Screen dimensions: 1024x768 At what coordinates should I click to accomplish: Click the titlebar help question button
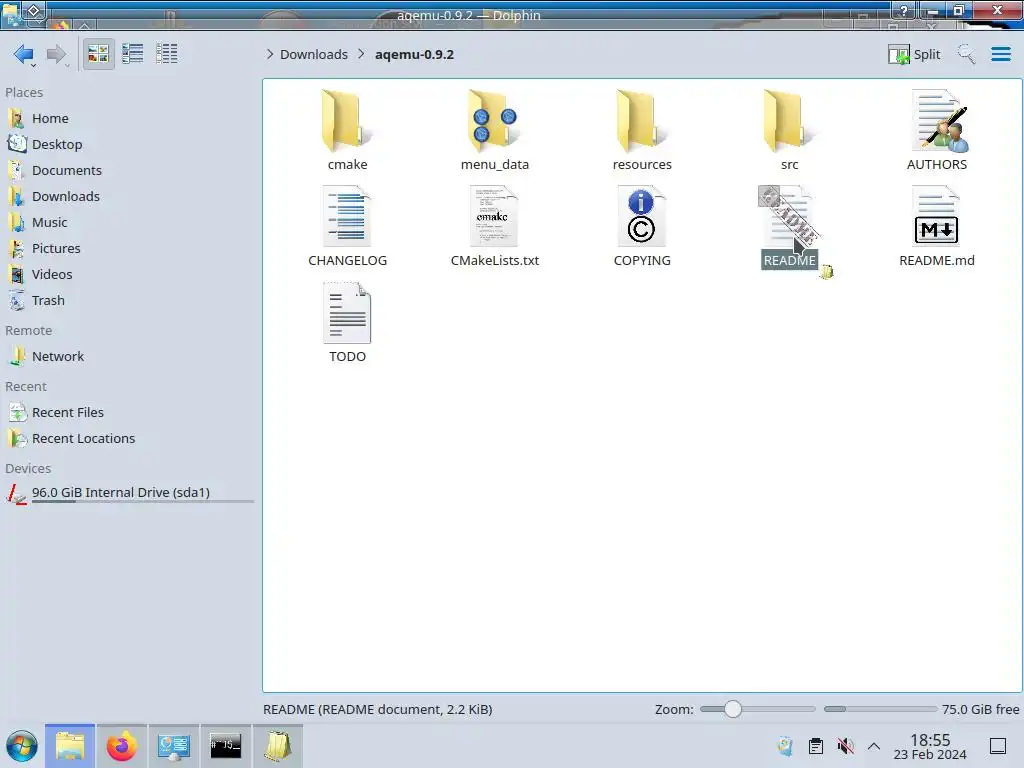[904, 10]
